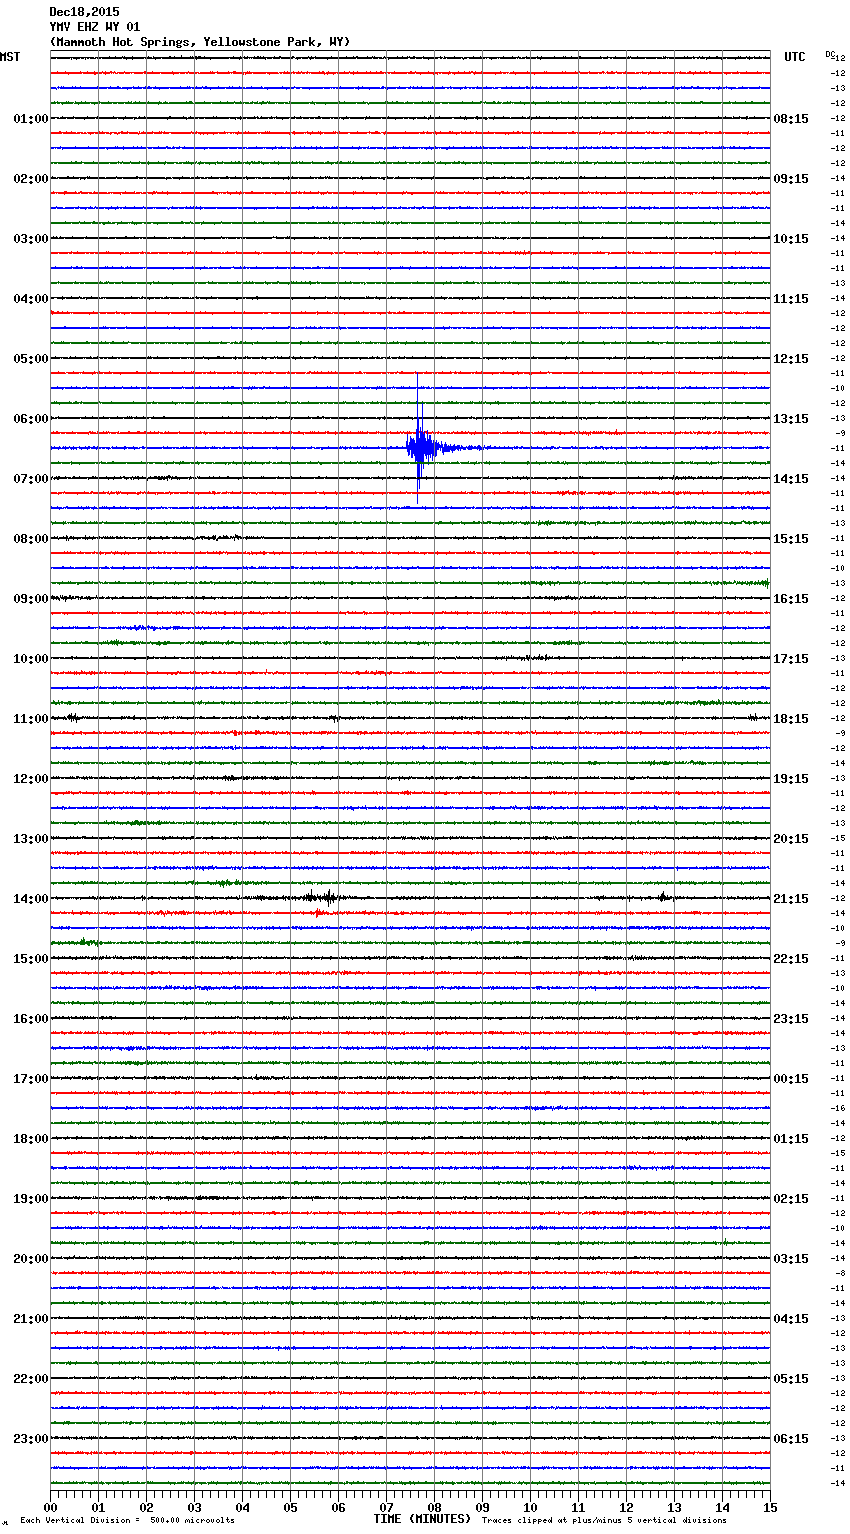Click the '00' minute tick label
This screenshot has width=850, height=1534.
[x=50, y=1507]
